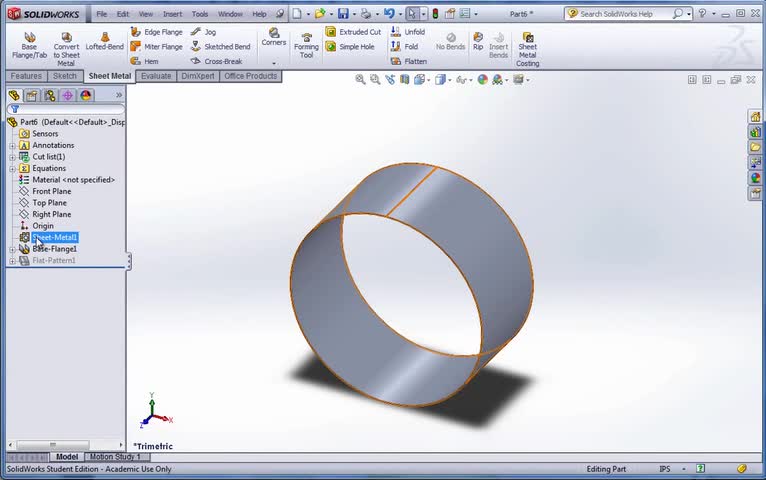Expand the Cut list(1) node

(12, 157)
